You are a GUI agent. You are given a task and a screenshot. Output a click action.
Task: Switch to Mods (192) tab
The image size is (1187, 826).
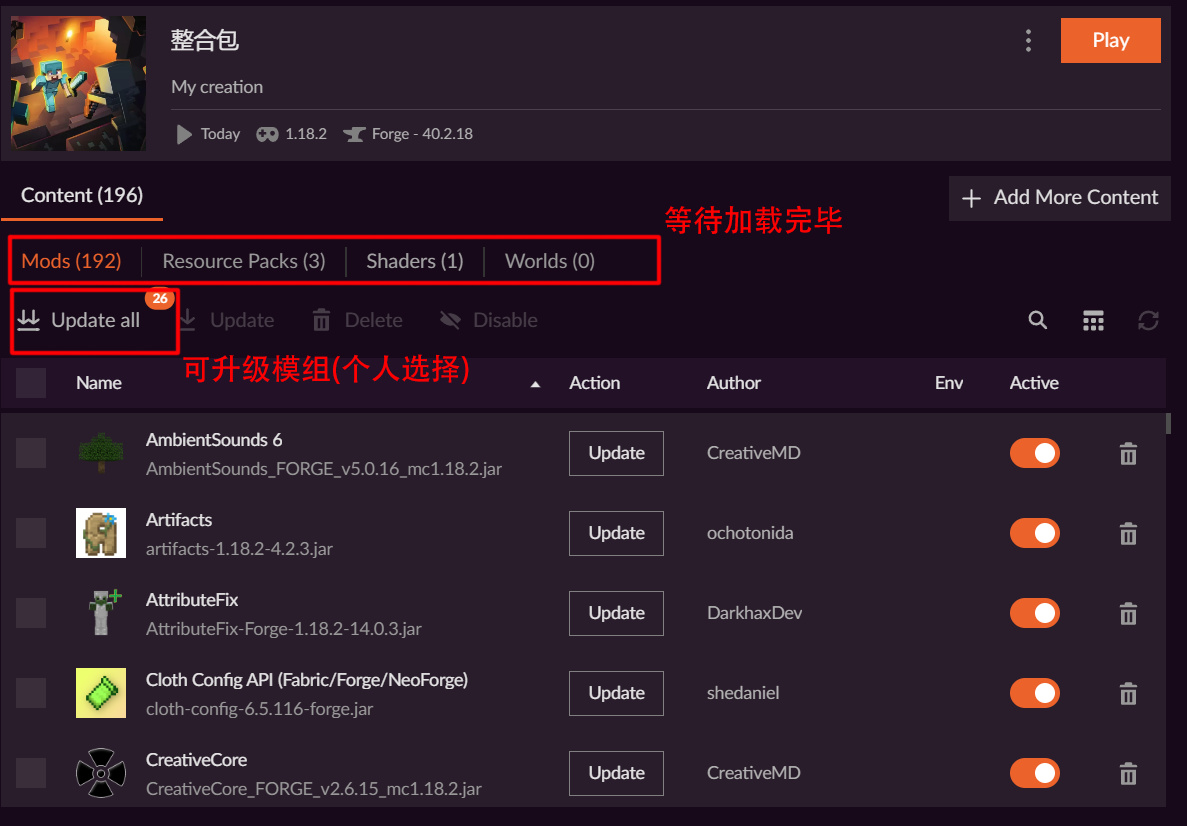pyautogui.click(x=71, y=261)
